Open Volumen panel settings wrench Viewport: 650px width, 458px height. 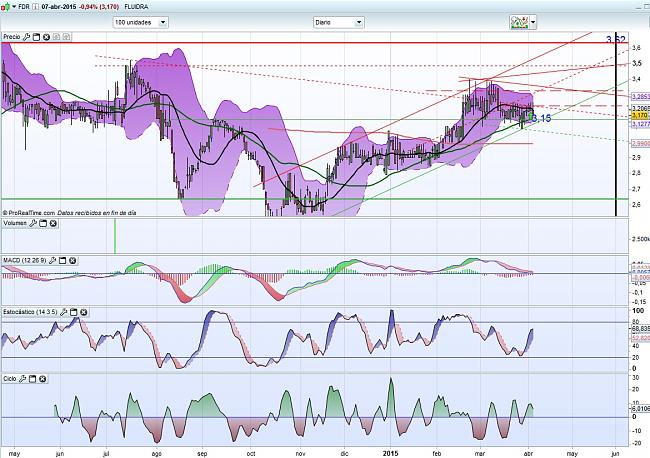tap(33, 223)
